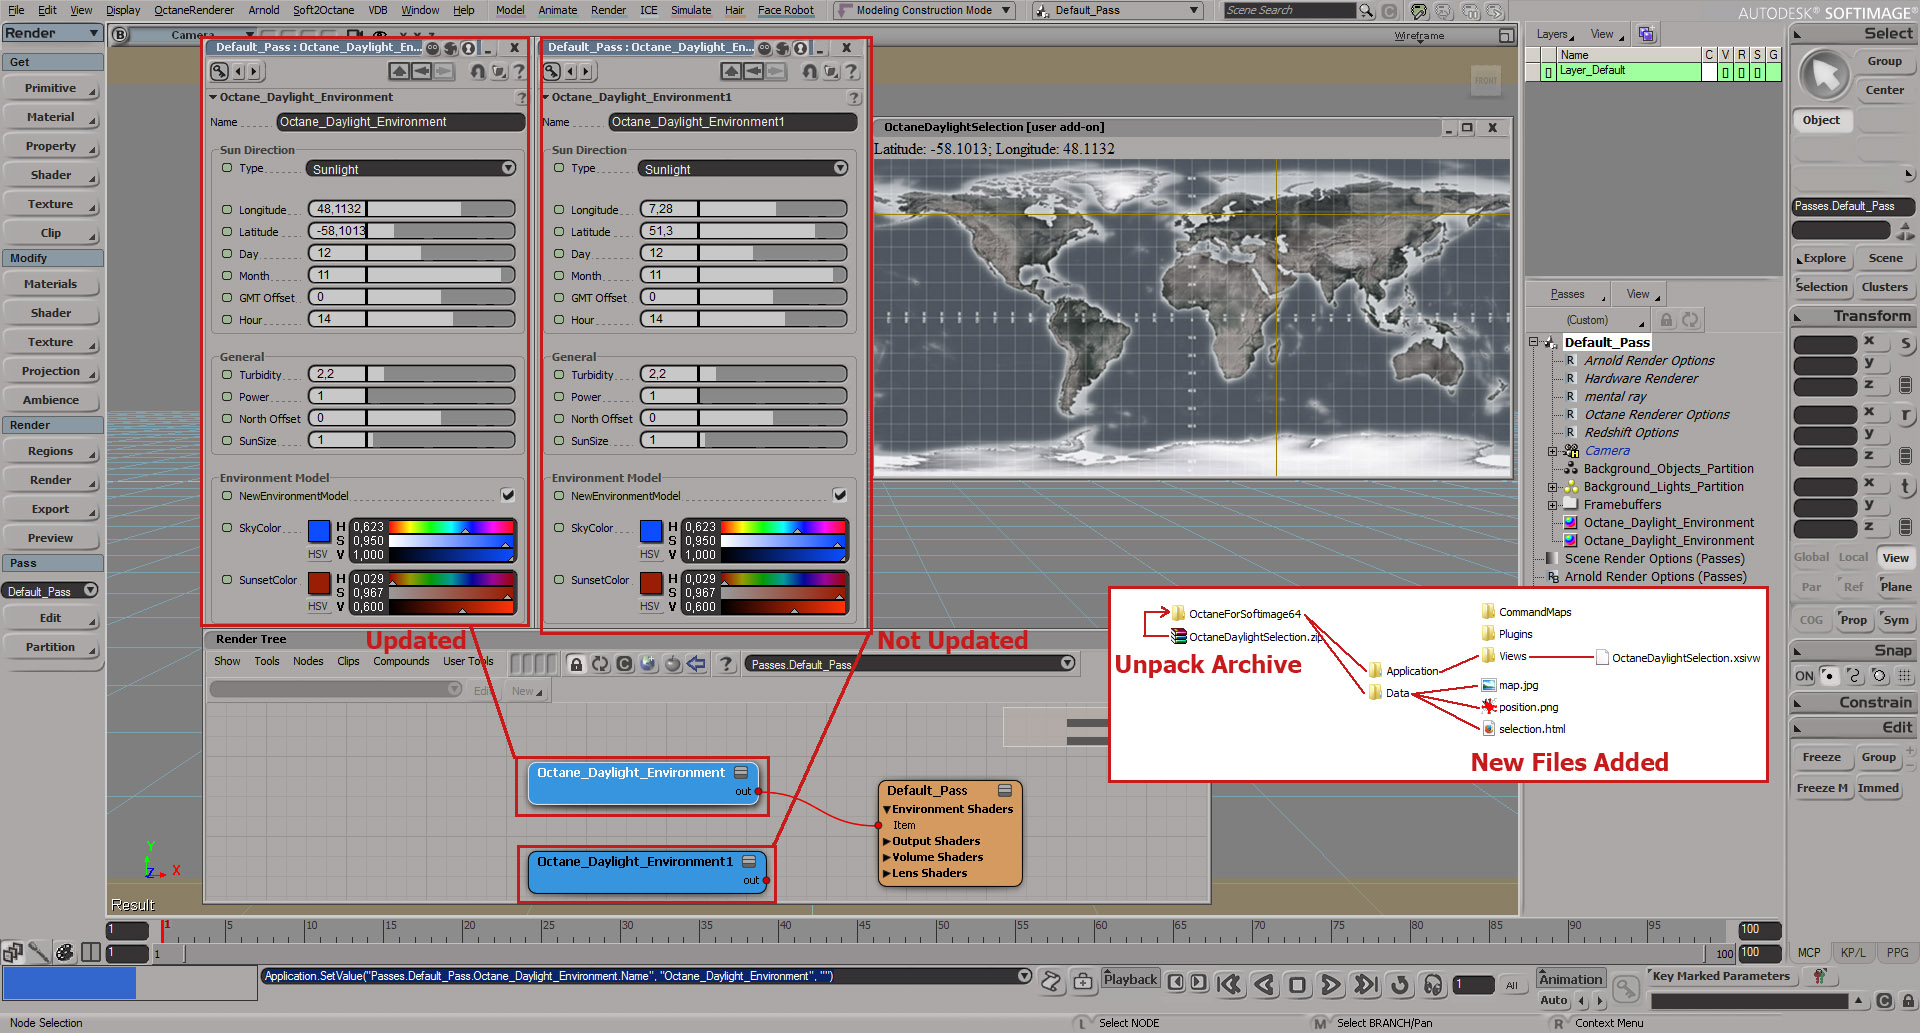Screen dimensions: 1920x1033
Task: Toggle Latitude animation marker on Octane_Daylight_Environment page
Action: tap(227, 231)
